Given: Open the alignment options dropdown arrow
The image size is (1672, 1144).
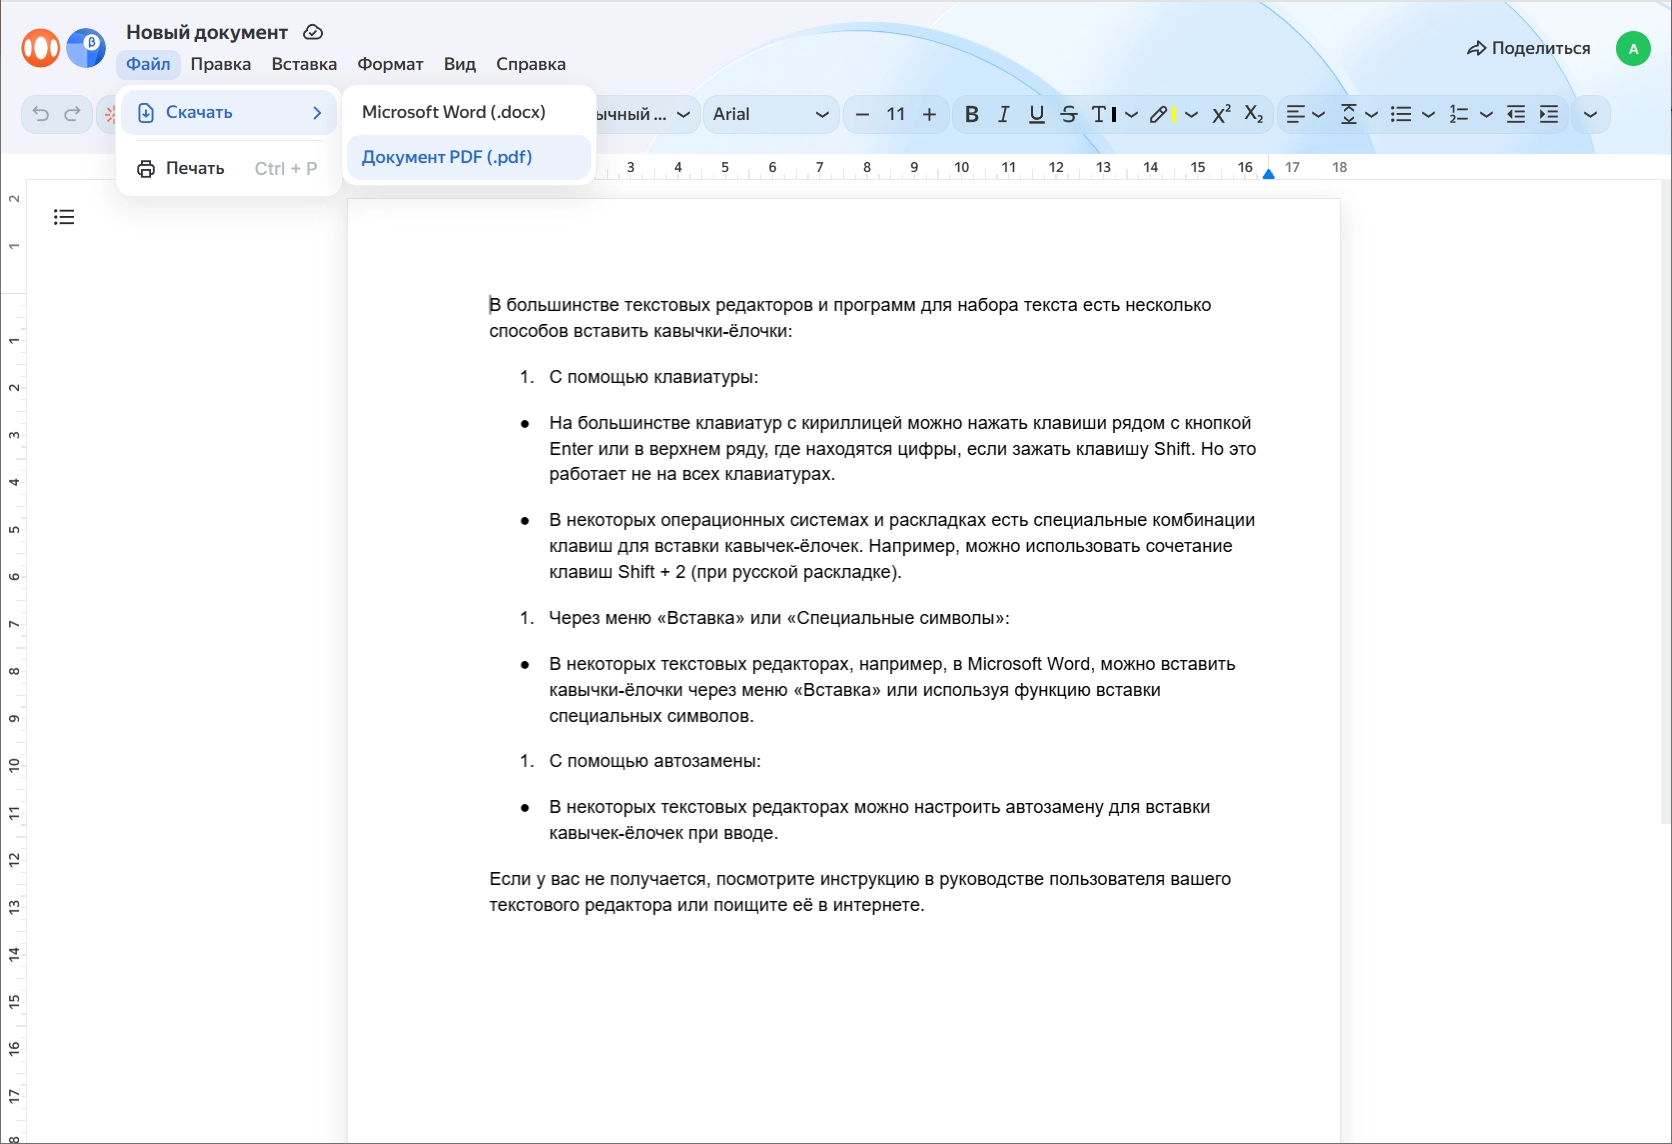Looking at the screenshot, I should click(x=1319, y=114).
